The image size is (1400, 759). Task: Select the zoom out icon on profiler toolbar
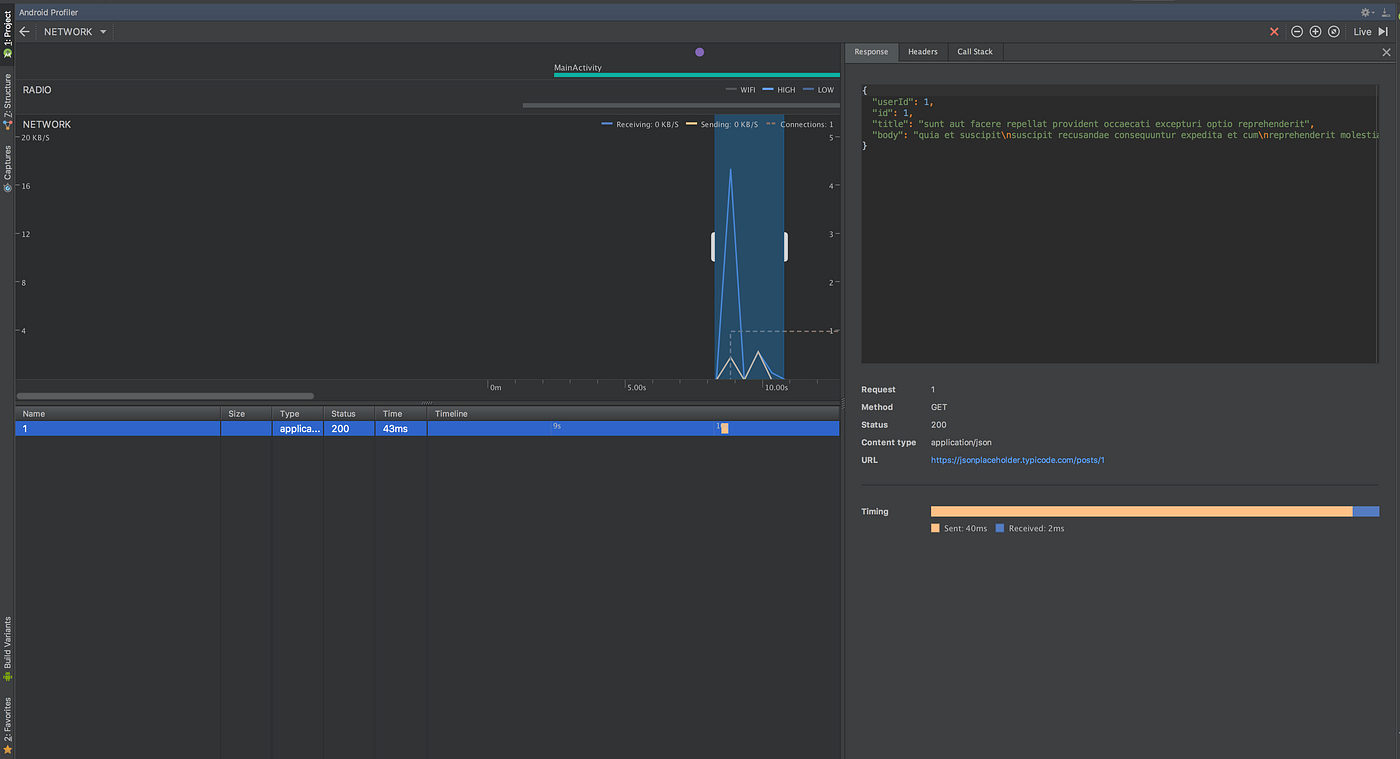[1296, 31]
